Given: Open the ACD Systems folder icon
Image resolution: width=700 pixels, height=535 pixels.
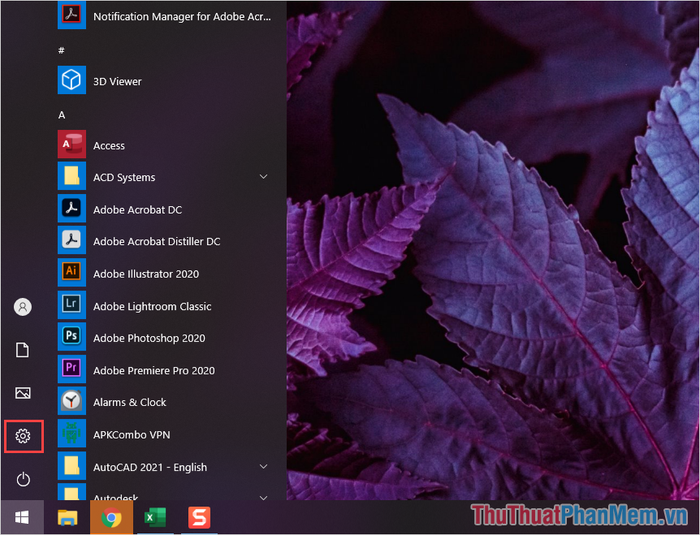Looking at the screenshot, I should pyautogui.click(x=71, y=176).
